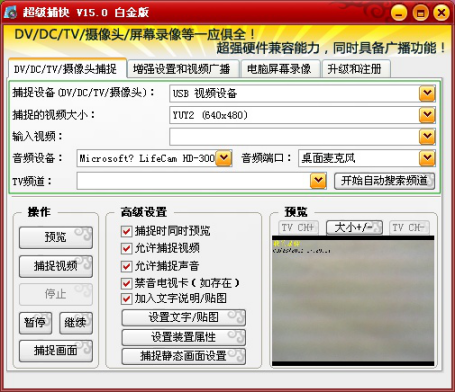Click the 继续 button
This screenshot has width=455, height=392.
point(76,323)
